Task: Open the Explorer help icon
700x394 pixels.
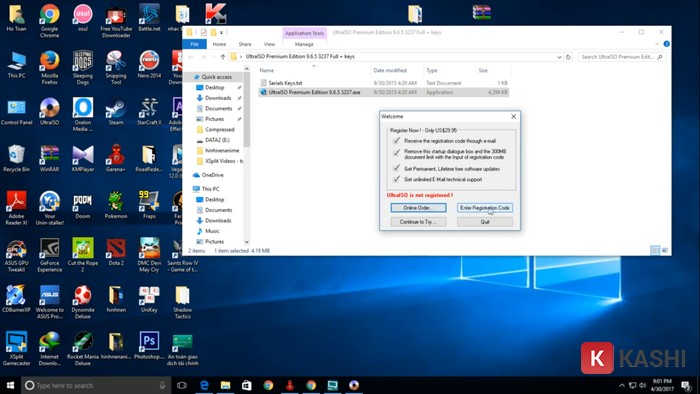Action: tap(666, 44)
